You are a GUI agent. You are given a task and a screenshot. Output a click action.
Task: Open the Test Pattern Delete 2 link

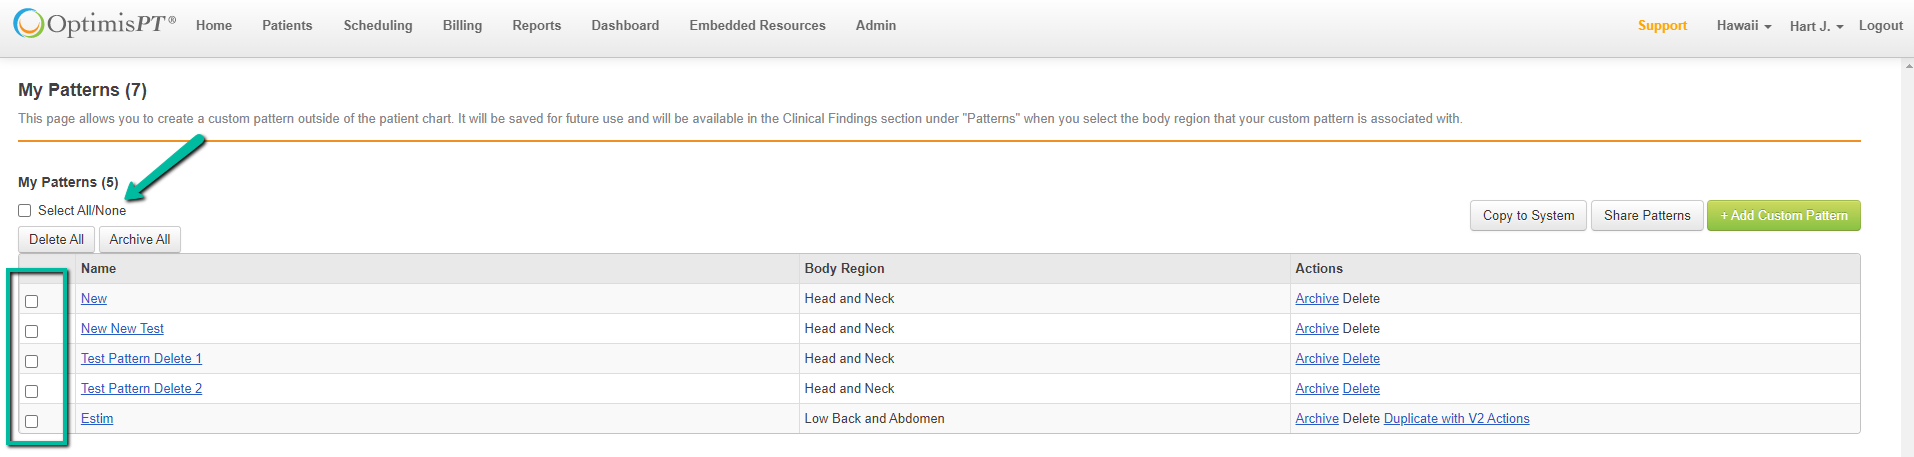(141, 389)
